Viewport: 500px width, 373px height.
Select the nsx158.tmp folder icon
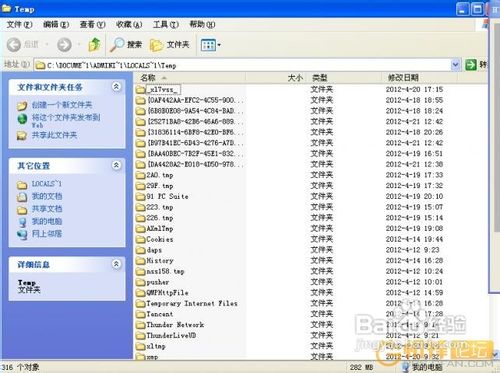click(141, 271)
